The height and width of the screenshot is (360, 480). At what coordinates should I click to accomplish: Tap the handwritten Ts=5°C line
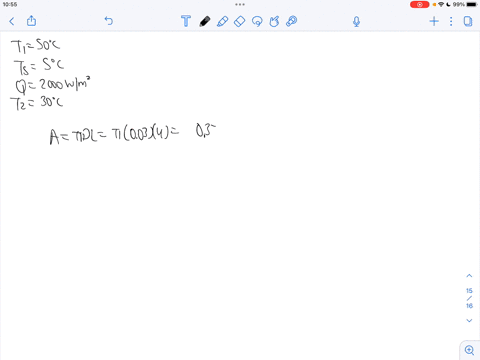(x=39, y=66)
